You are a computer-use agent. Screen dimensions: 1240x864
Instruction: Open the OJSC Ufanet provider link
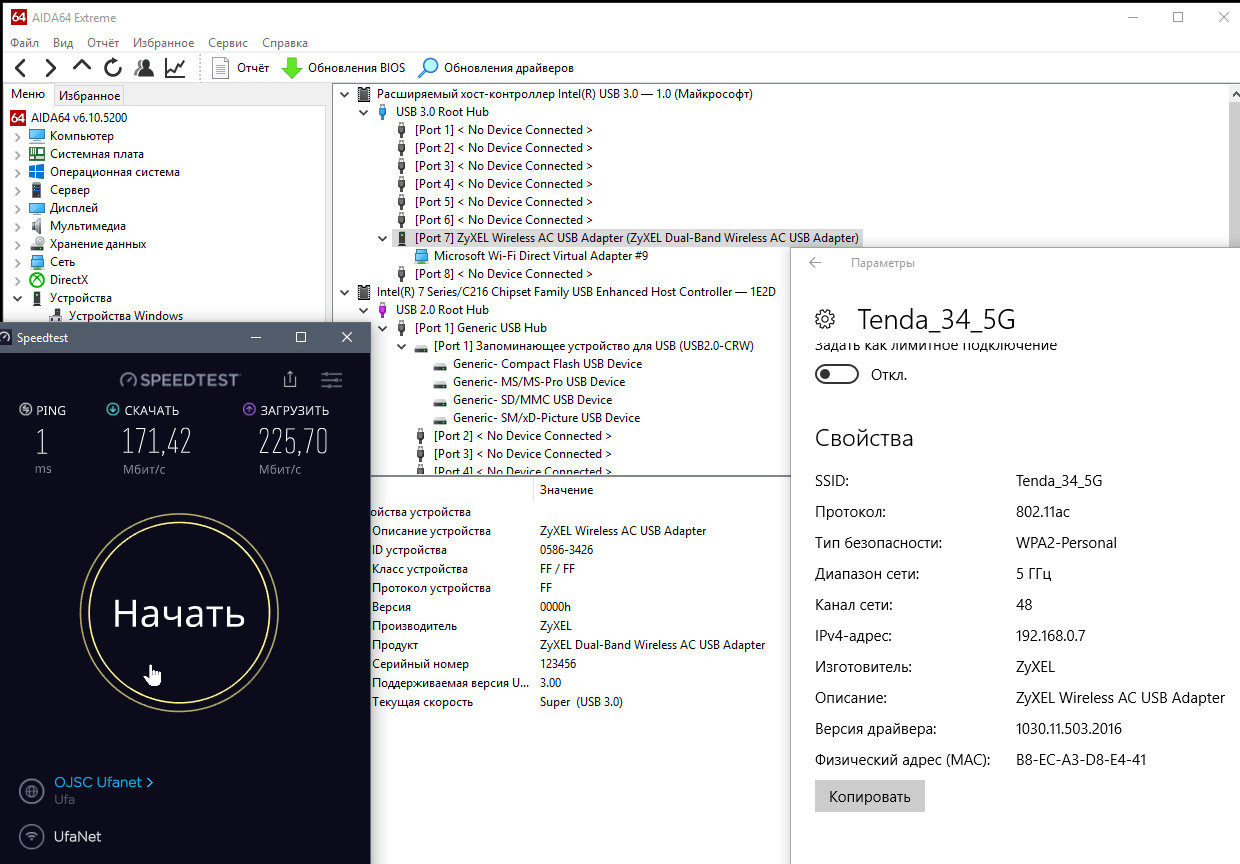click(103, 782)
